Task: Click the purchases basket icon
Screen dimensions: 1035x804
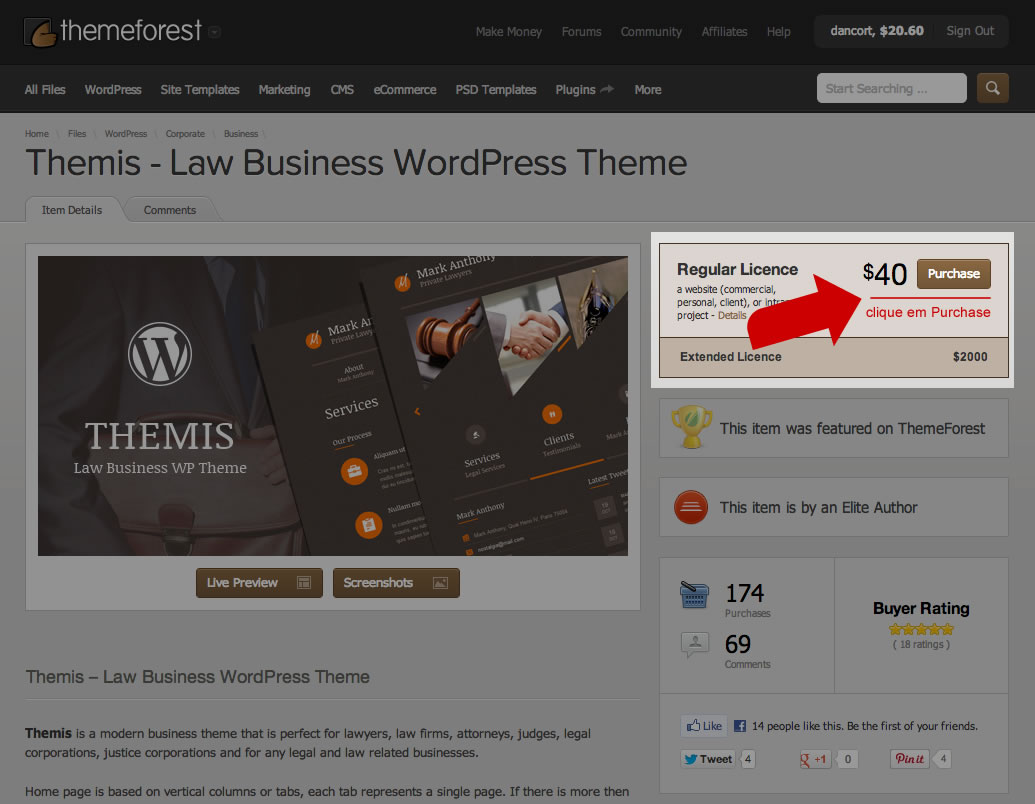Action: [694, 594]
